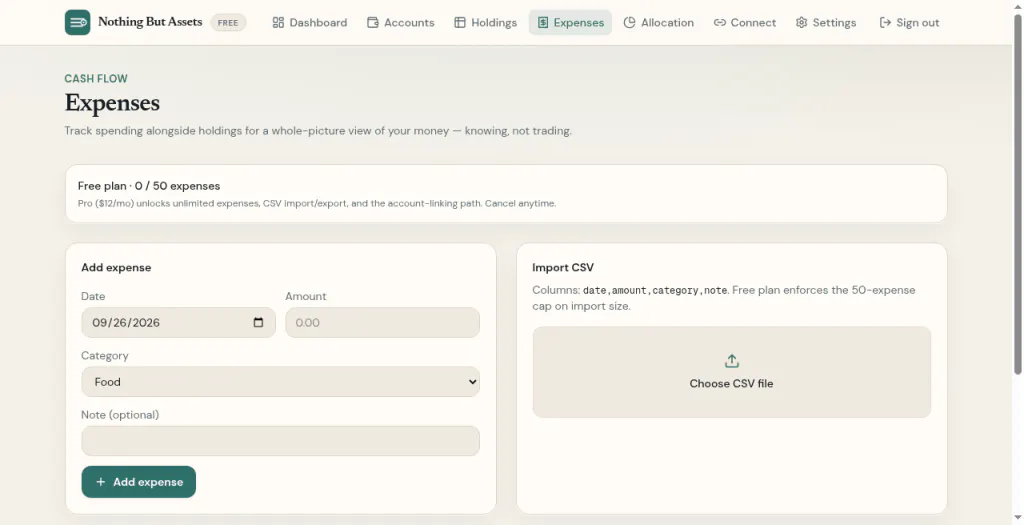Viewport: 1024px width, 525px height.
Task: Click the Dashboard grid icon
Action: coord(278,22)
